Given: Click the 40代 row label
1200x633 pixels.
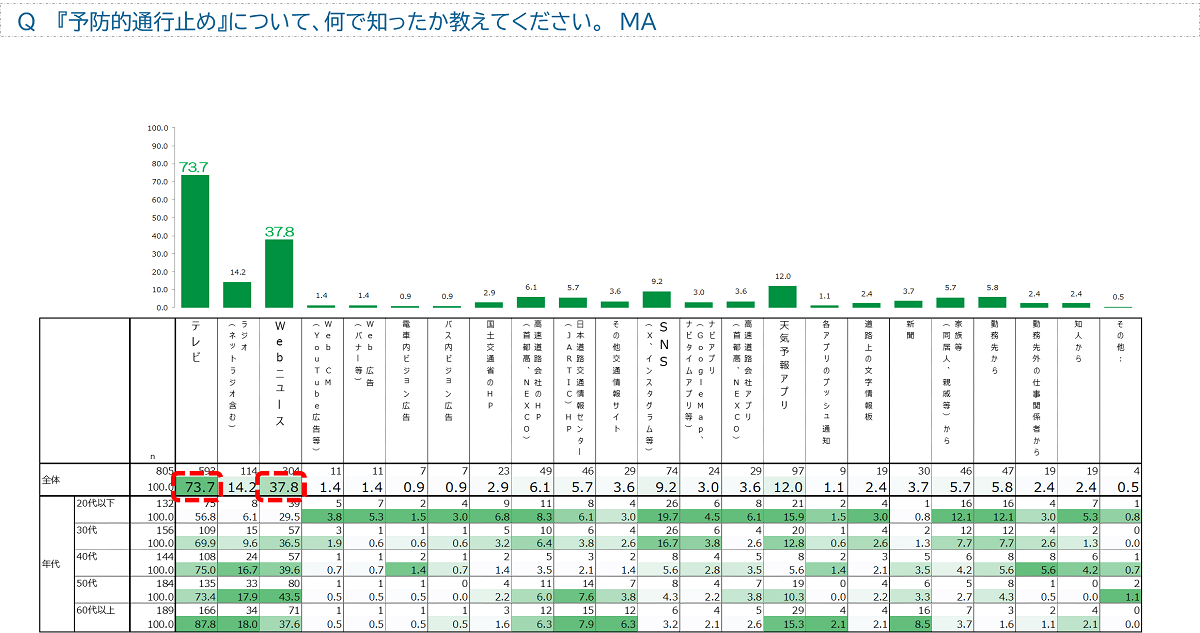Looking at the screenshot, I should coord(87,555).
